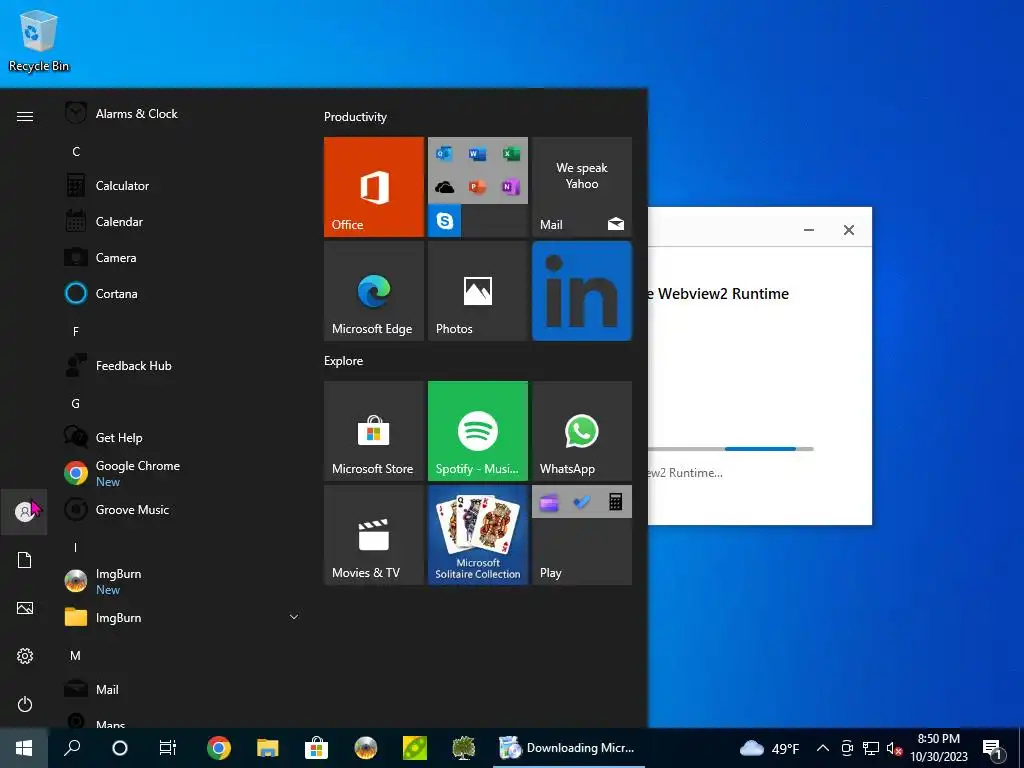Screen dimensions: 1024x768
Task: Open the Mail live tile
Action: click(582, 187)
